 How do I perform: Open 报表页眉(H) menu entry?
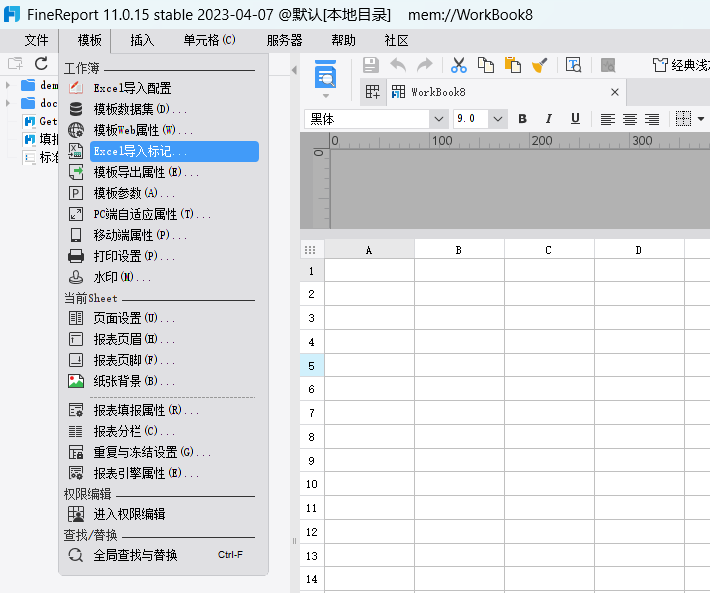(x=163, y=339)
